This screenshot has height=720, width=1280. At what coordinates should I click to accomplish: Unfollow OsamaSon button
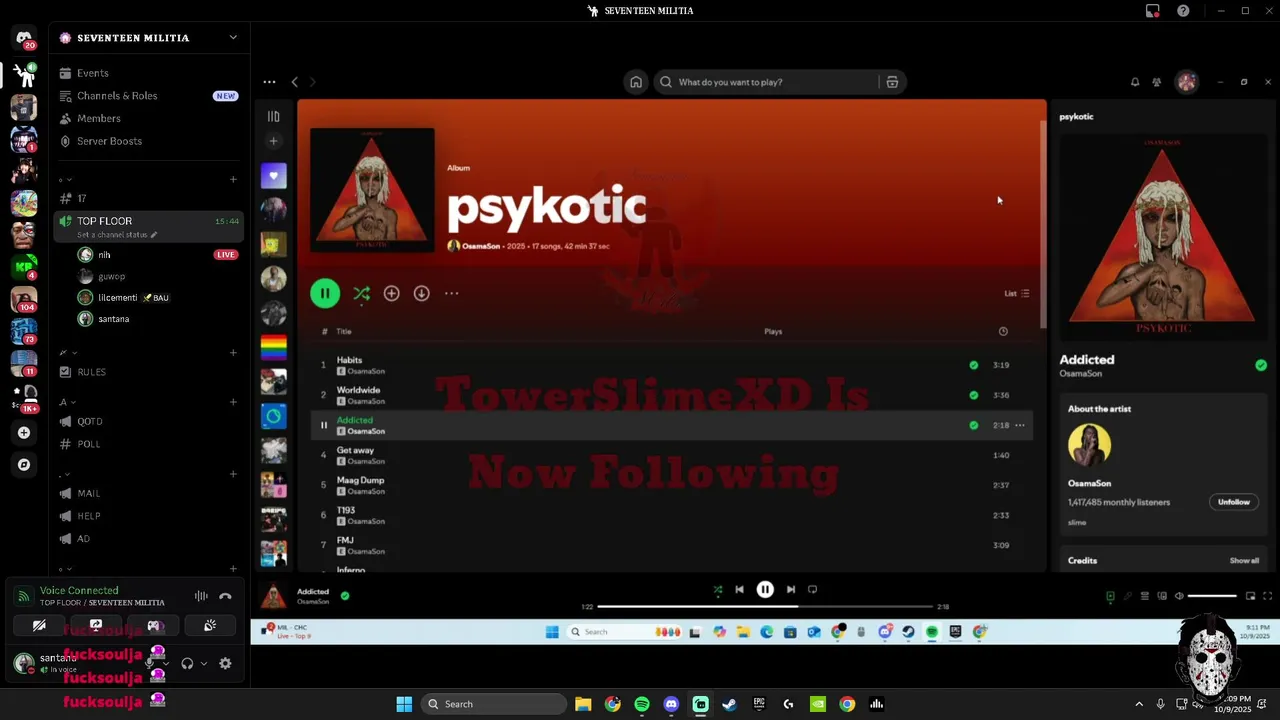click(x=1234, y=502)
